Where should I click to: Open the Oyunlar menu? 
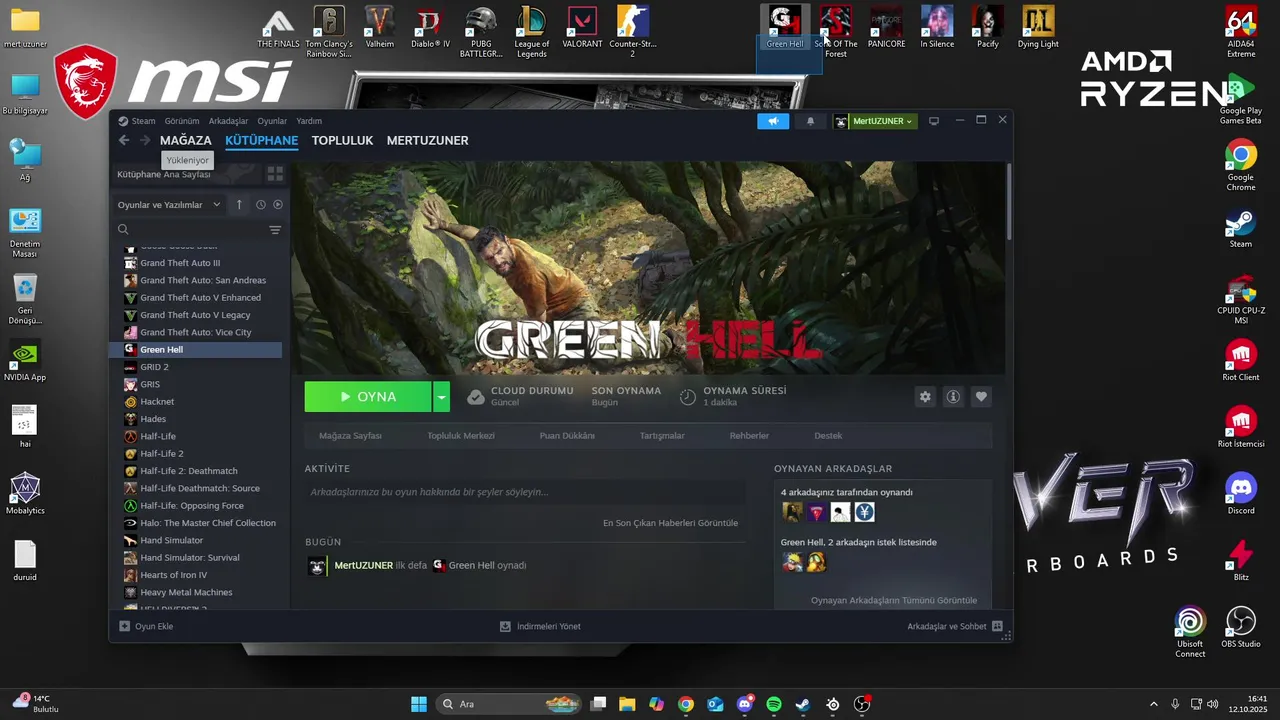coord(272,121)
